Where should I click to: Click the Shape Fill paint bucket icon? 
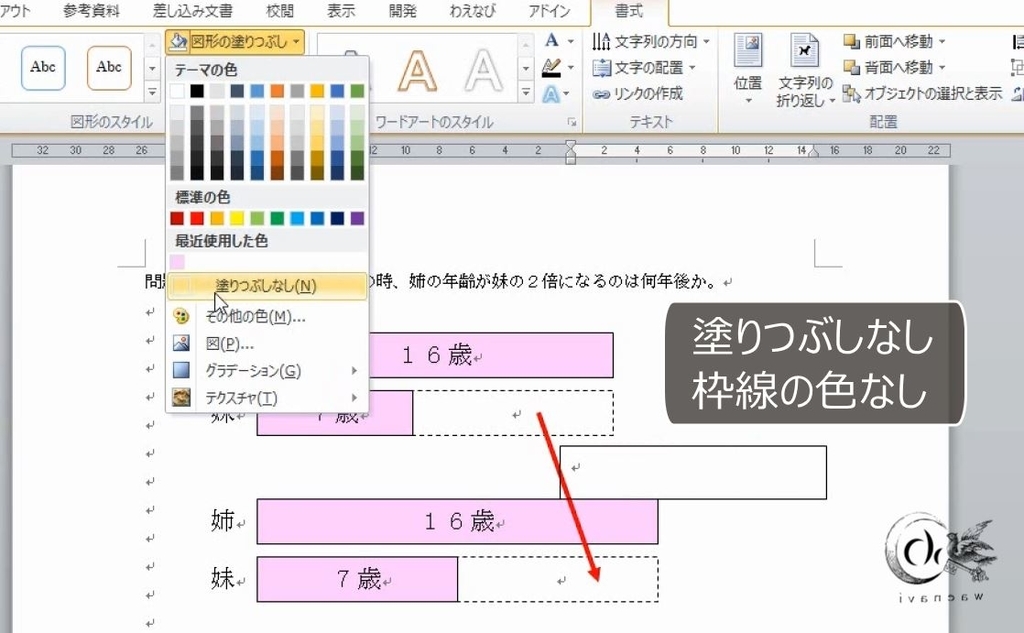178,42
